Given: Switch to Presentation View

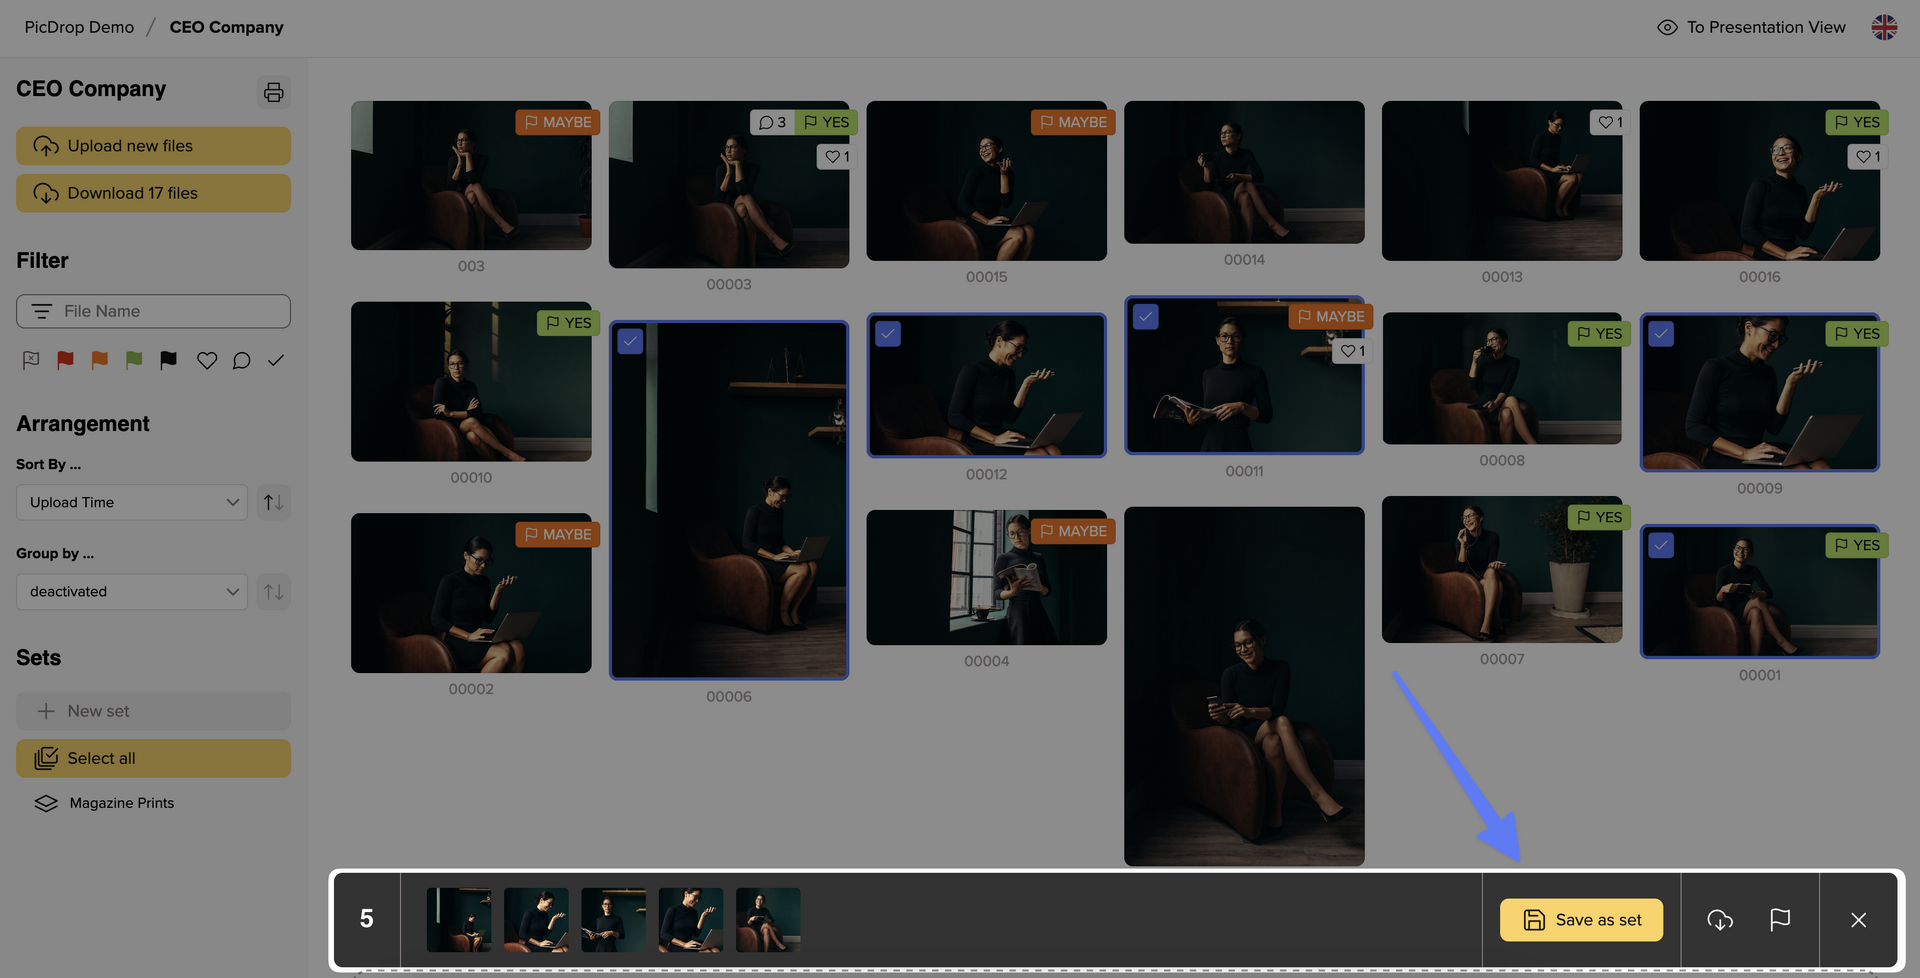Looking at the screenshot, I should point(1751,27).
